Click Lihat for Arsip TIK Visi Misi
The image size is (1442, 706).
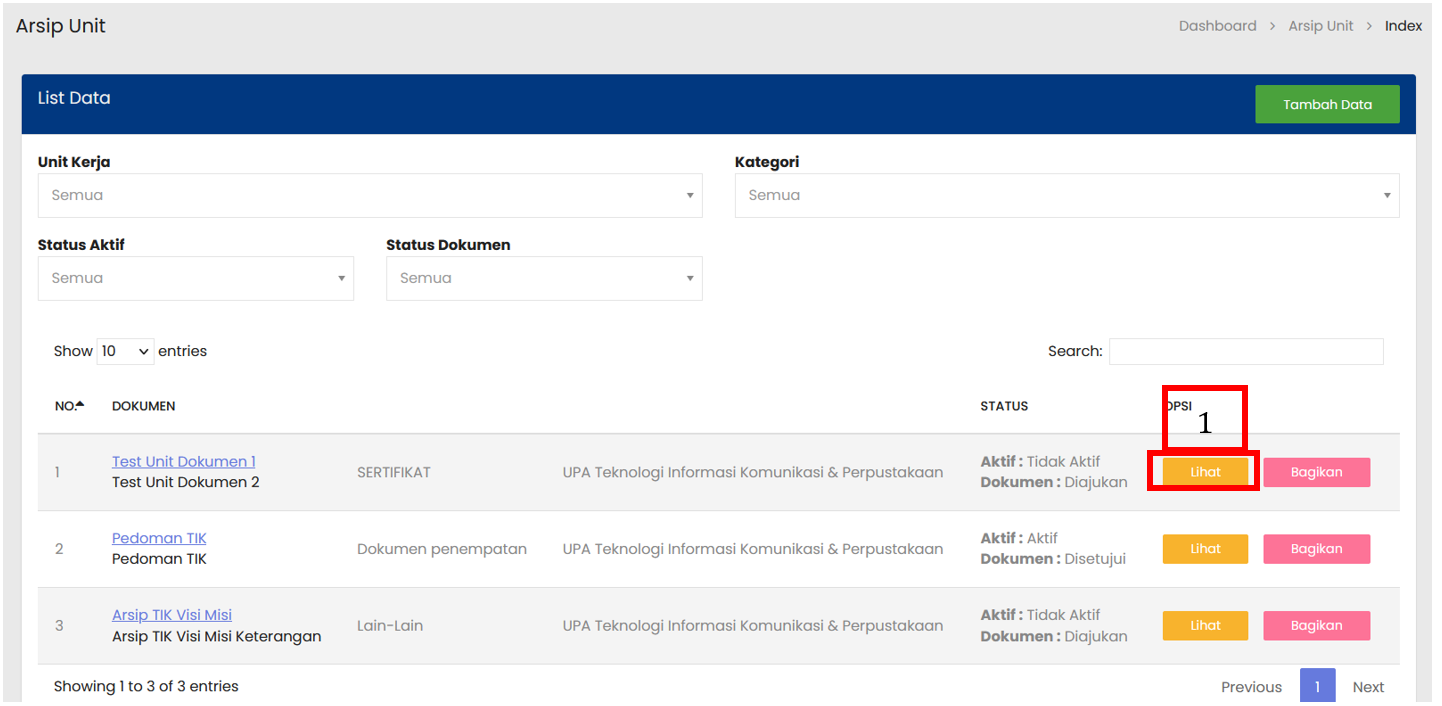[x=1204, y=626]
